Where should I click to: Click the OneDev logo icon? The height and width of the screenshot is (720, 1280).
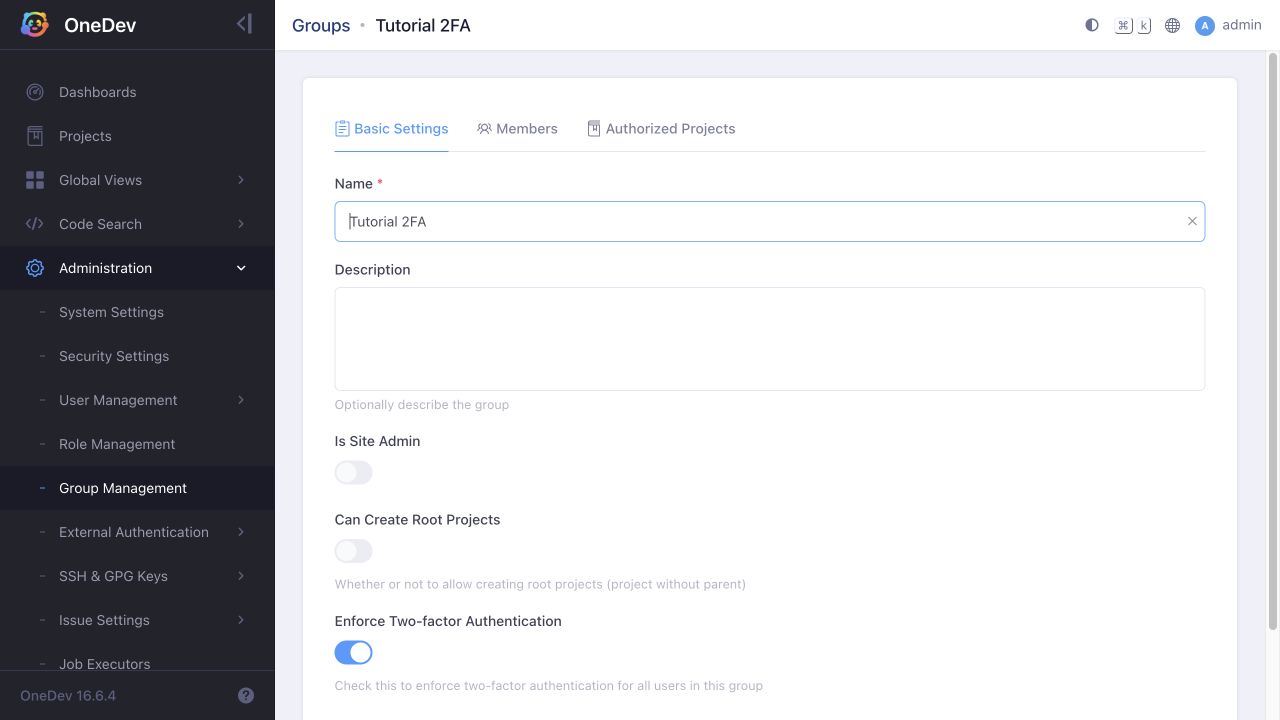(35, 25)
